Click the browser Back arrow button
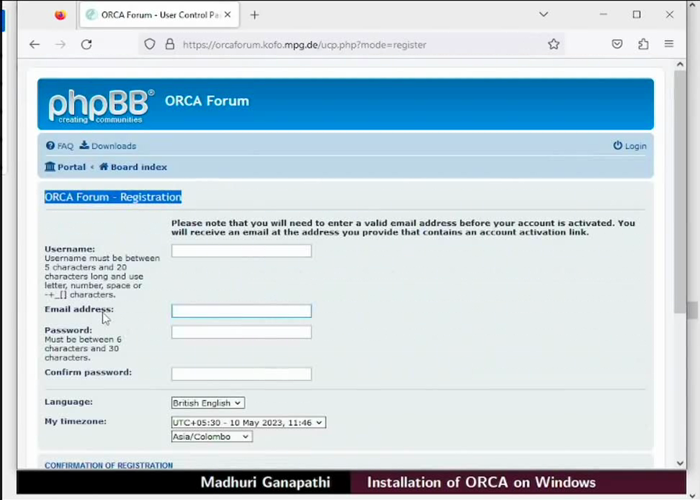700x500 pixels. 34,44
